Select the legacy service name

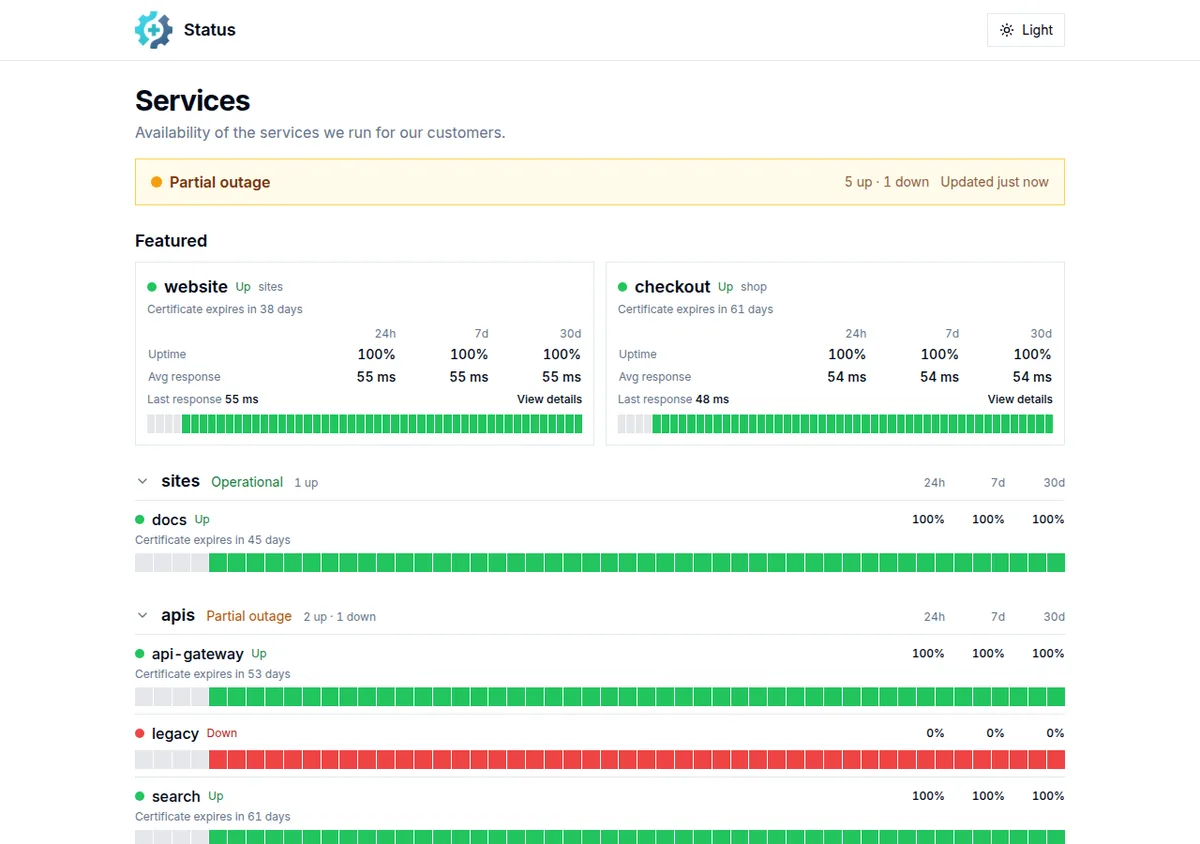click(175, 734)
